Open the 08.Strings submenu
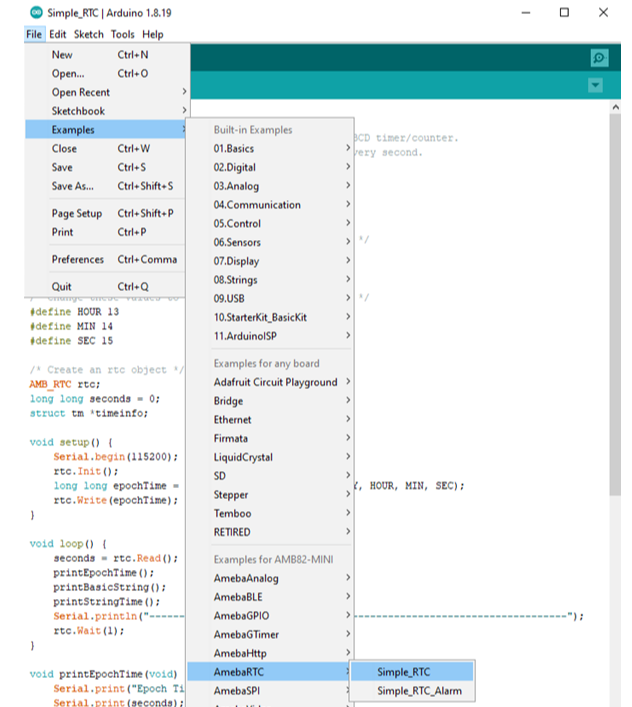 tap(270, 280)
